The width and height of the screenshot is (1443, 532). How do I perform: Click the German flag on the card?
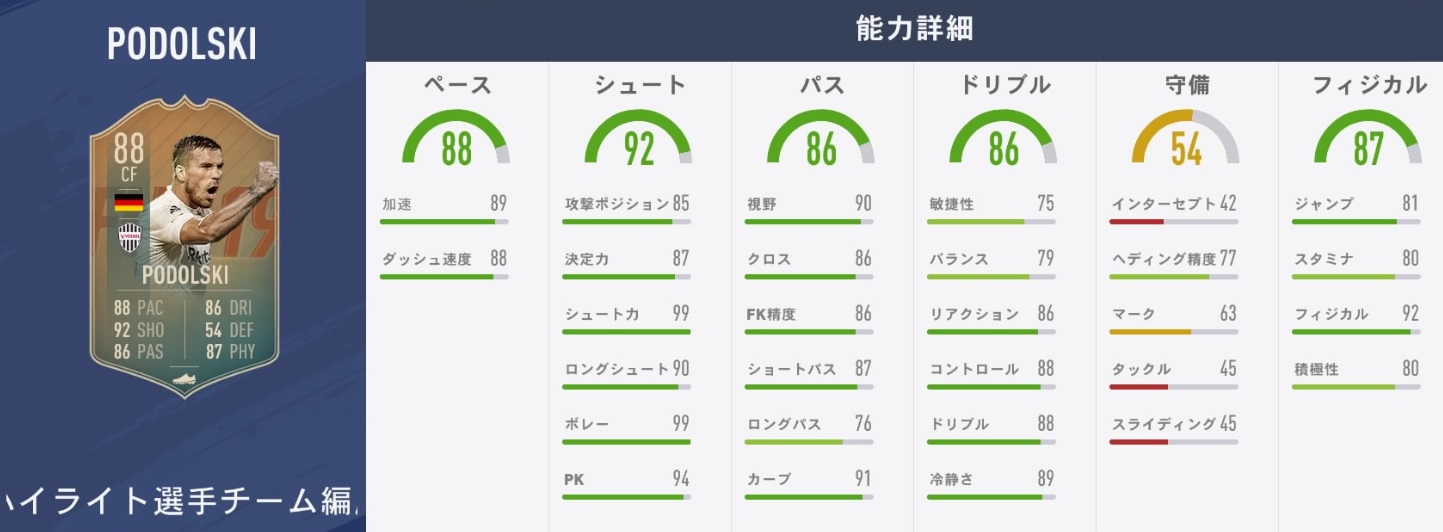point(128,203)
